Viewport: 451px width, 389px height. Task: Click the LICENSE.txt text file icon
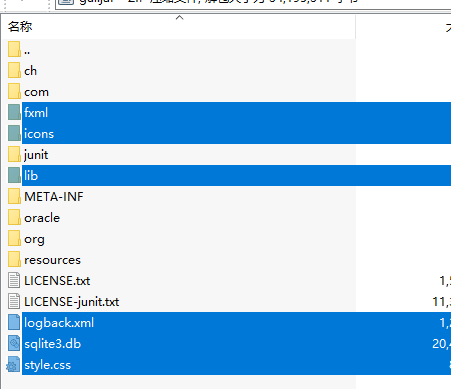[14, 280]
